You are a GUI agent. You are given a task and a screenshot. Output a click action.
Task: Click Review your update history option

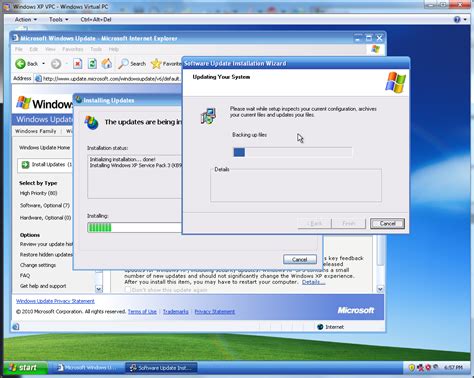click(x=46, y=244)
